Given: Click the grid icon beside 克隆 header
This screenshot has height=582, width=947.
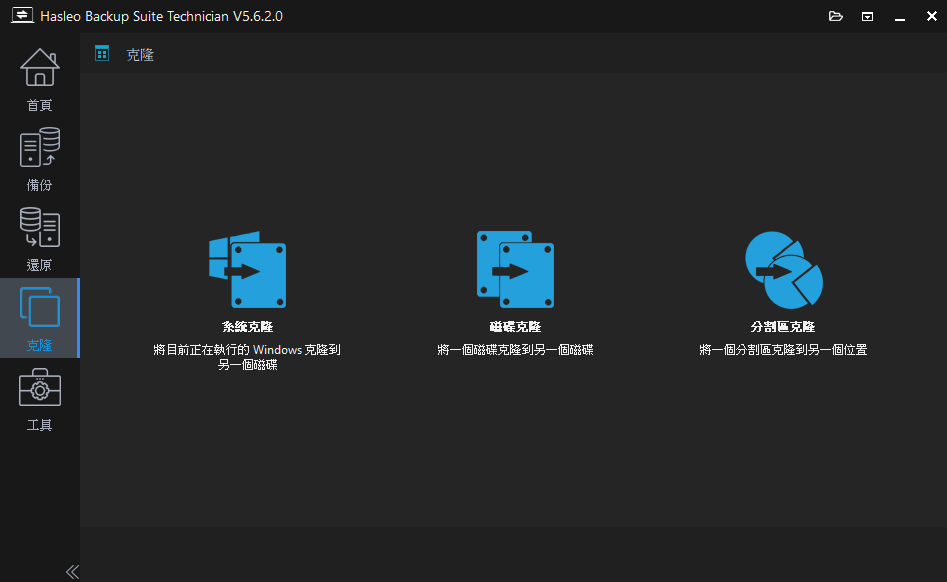Looking at the screenshot, I should pos(102,54).
